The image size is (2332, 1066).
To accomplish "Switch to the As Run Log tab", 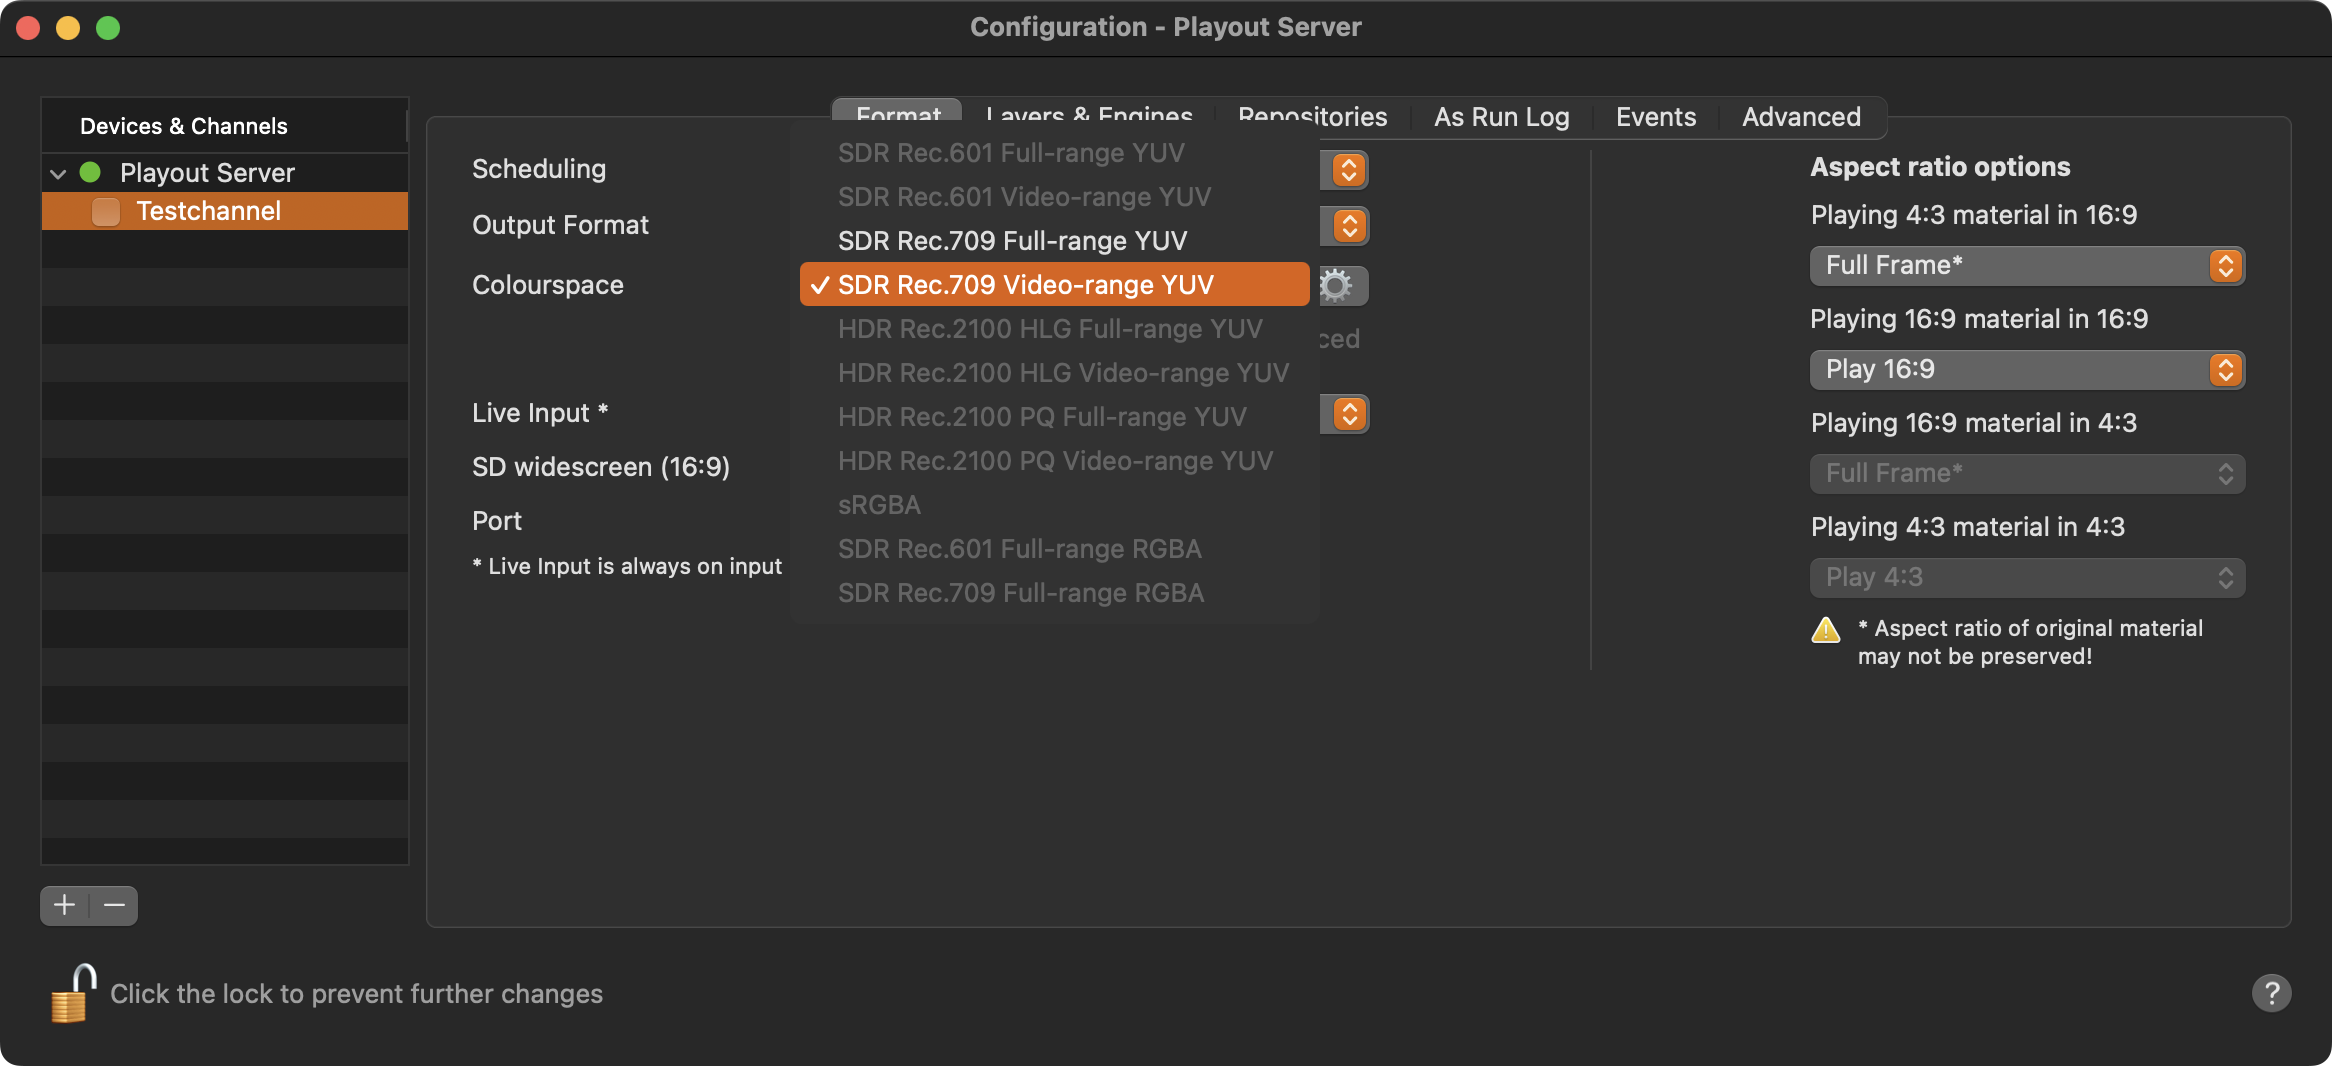I will coord(1501,117).
